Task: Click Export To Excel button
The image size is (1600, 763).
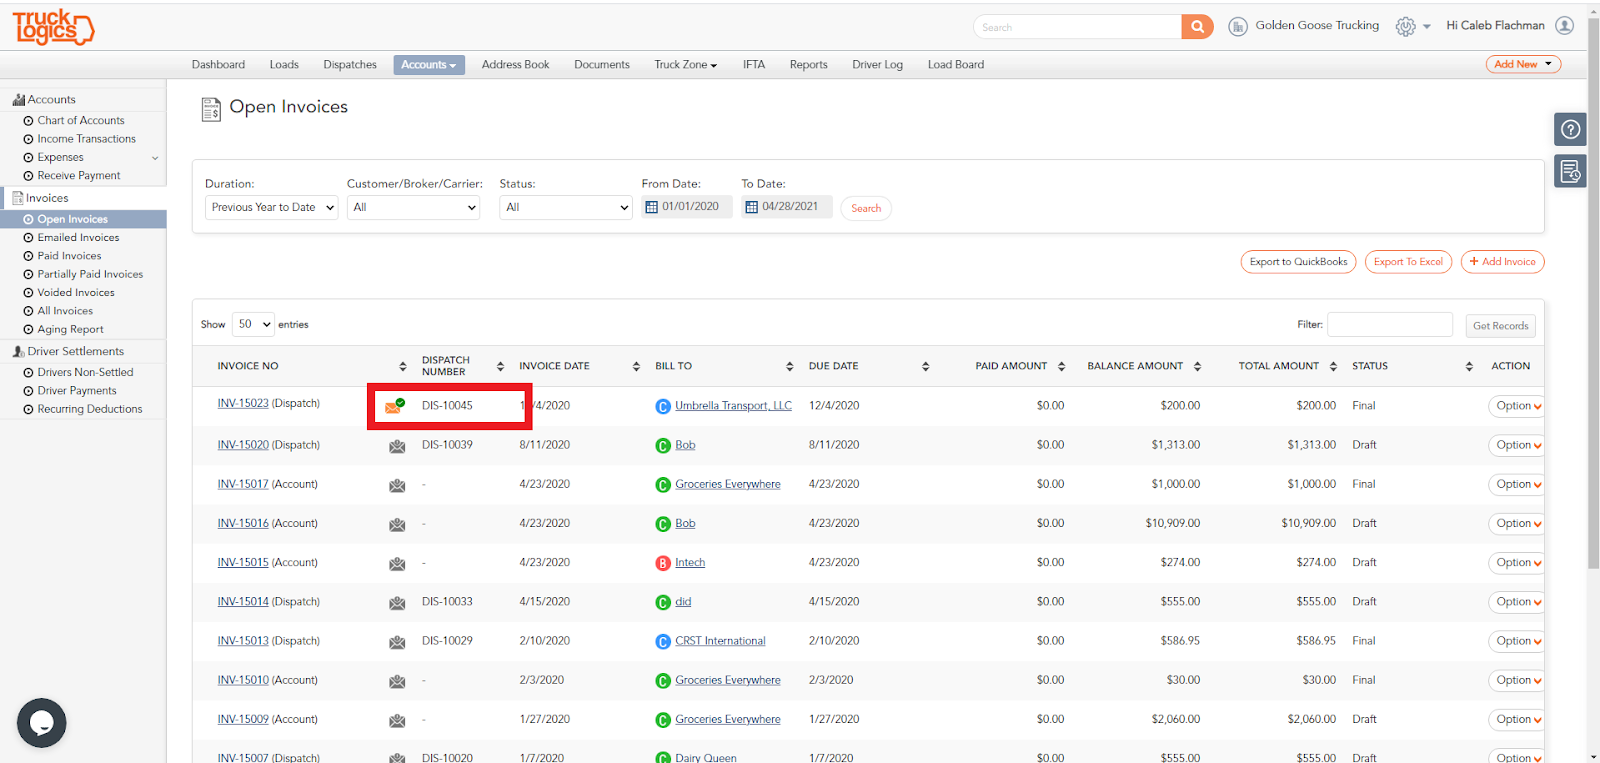Action: click(x=1408, y=262)
